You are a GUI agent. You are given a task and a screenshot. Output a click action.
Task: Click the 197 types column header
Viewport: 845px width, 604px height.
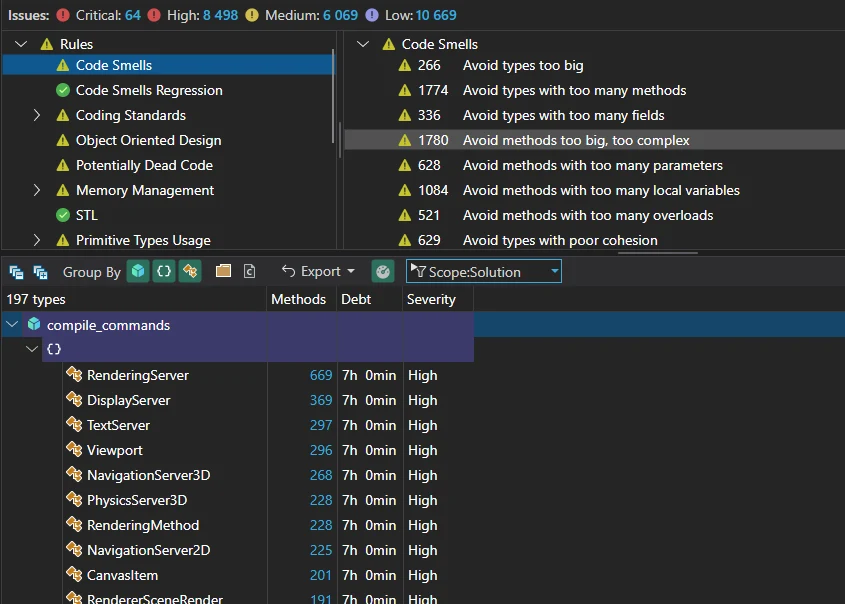[x=134, y=299]
